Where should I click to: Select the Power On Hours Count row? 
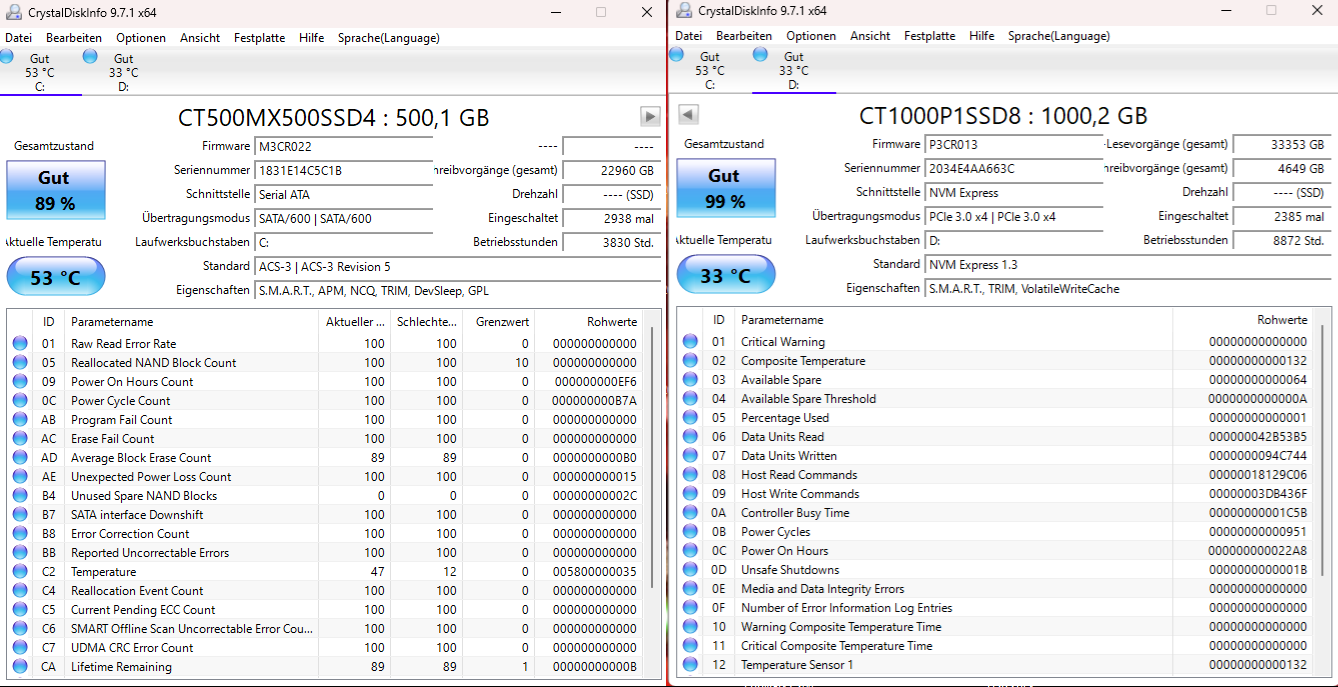pyautogui.click(x=325, y=381)
